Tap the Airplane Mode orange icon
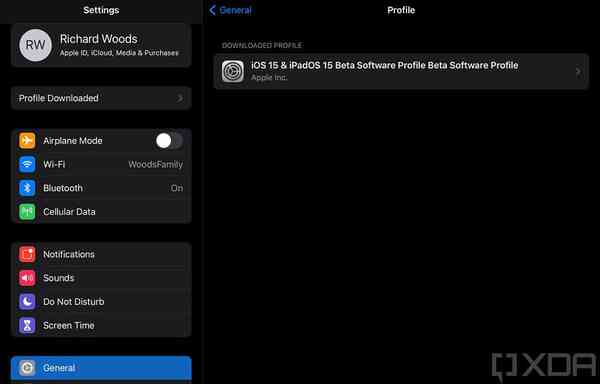Image resolution: width=600 pixels, height=384 pixels. point(27,141)
